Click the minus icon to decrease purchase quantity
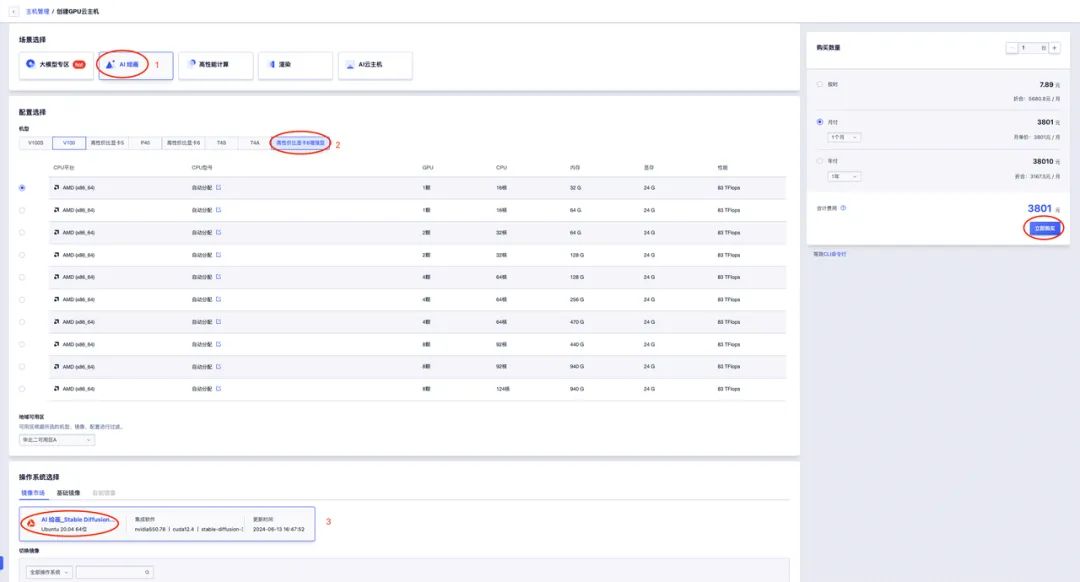 (x=1012, y=47)
